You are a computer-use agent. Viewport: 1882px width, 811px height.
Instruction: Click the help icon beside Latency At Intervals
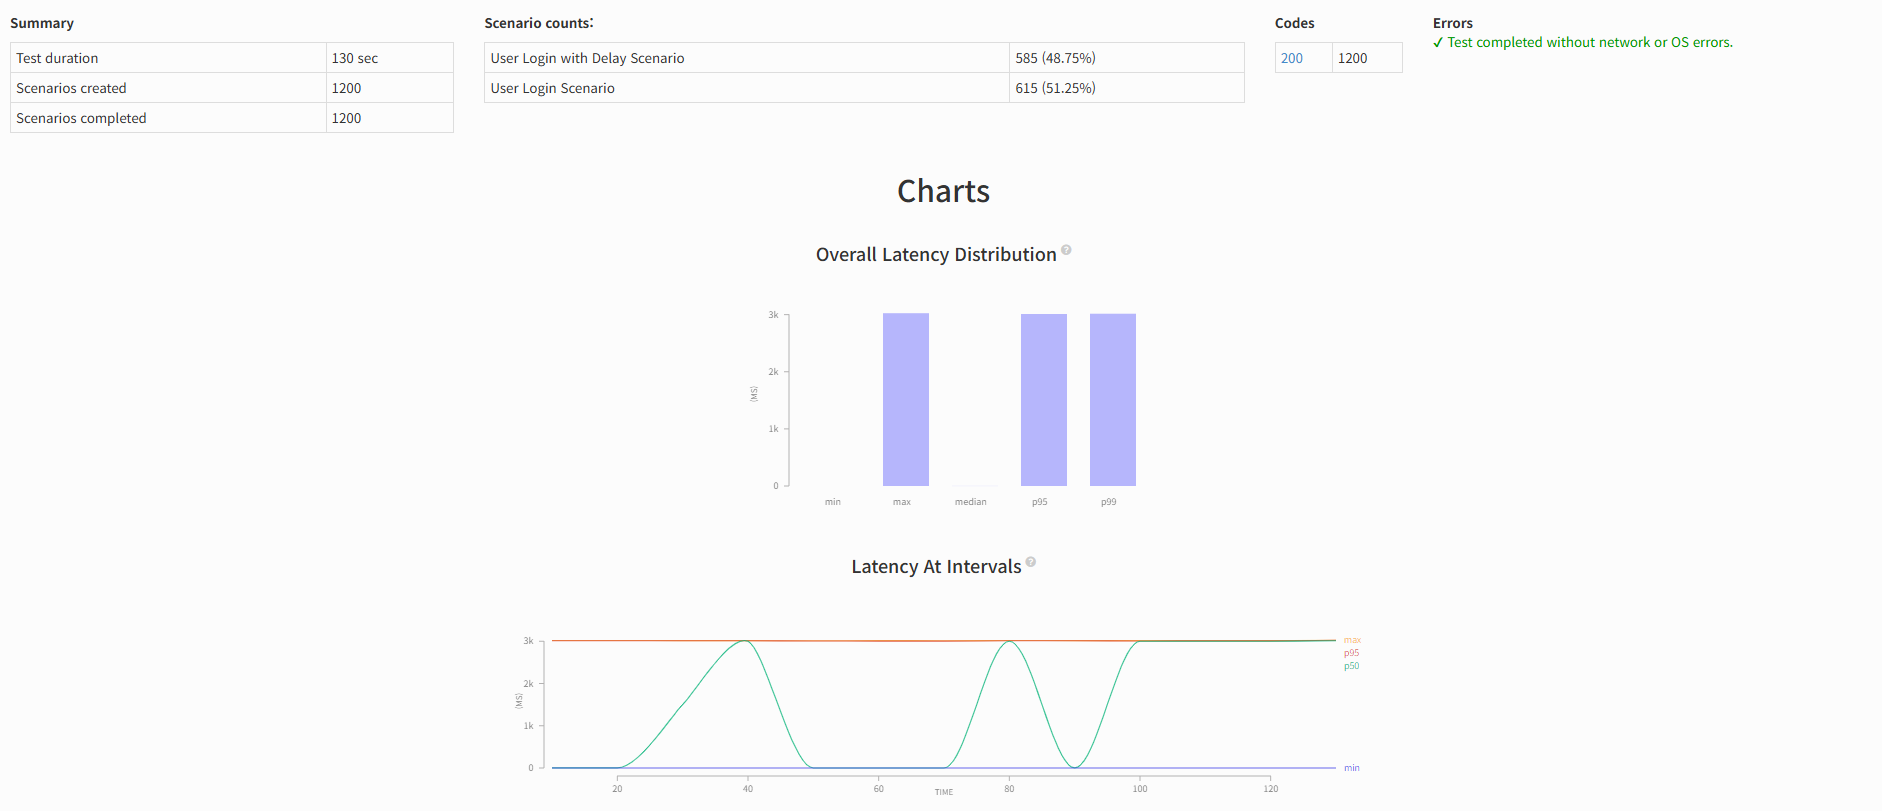click(1031, 562)
